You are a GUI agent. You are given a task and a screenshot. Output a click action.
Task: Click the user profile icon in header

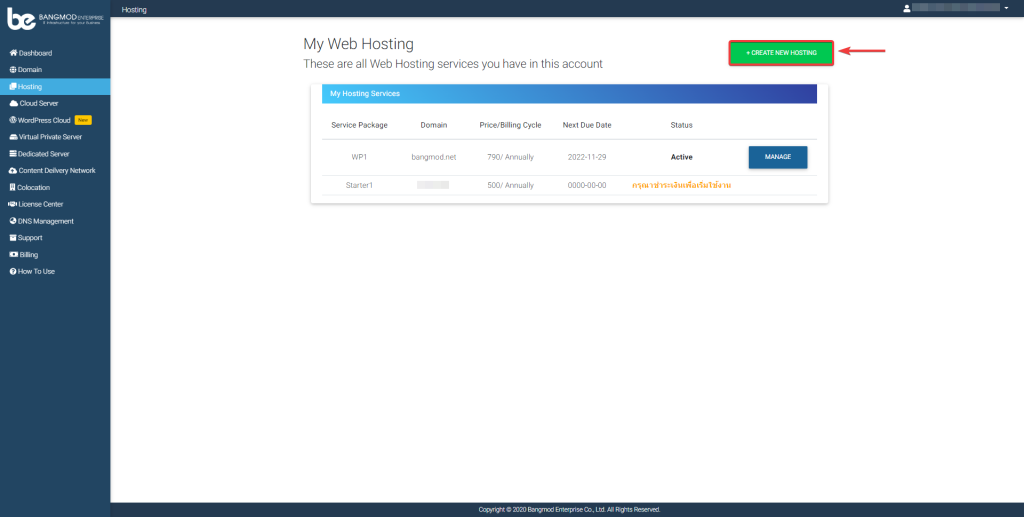(906, 8)
